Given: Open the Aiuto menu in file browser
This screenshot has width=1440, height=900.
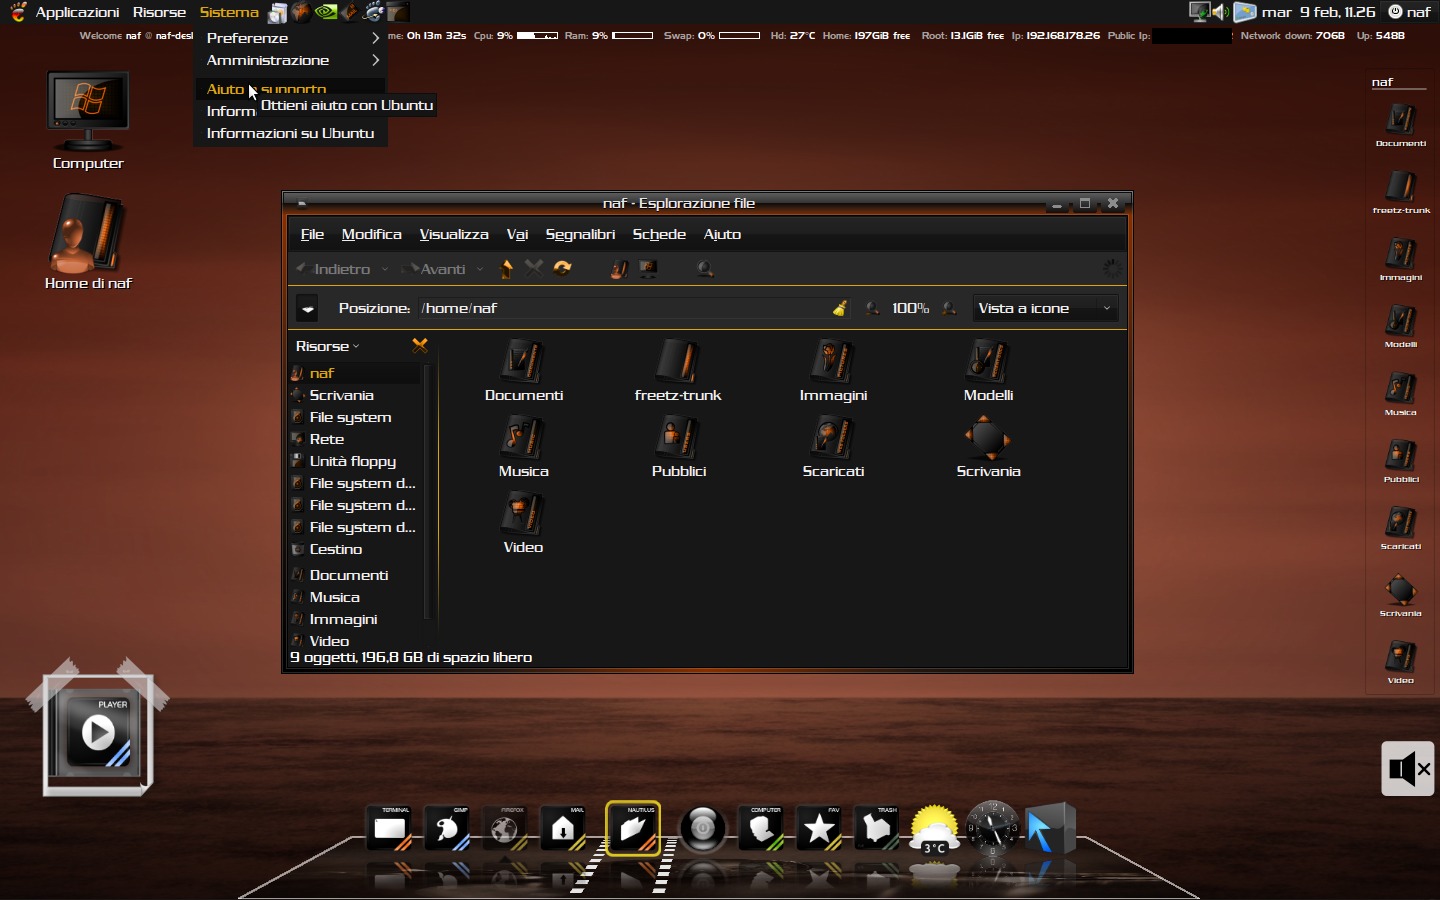Looking at the screenshot, I should (722, 234).
